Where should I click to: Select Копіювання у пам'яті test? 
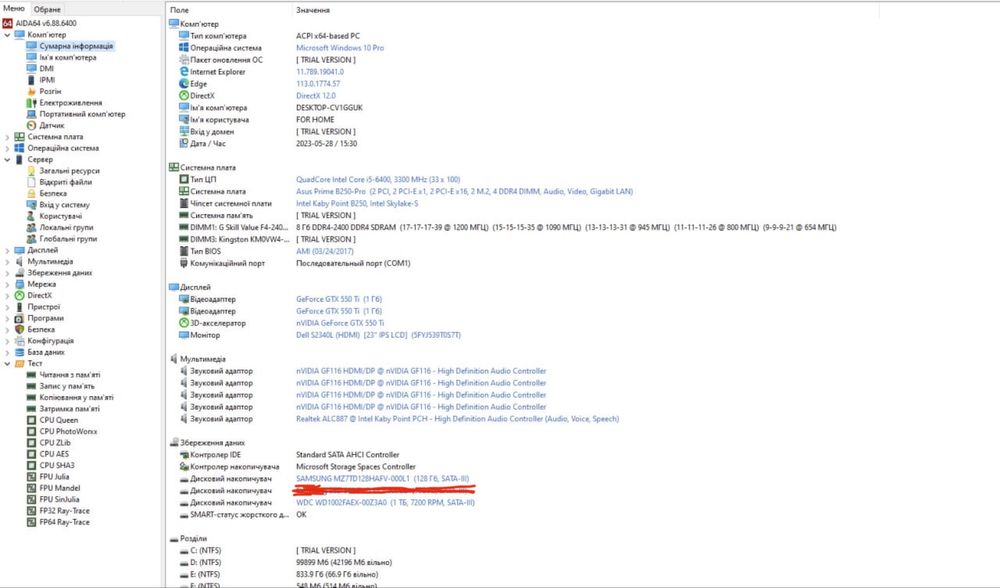pyautogui.click(x=77, y=397)
